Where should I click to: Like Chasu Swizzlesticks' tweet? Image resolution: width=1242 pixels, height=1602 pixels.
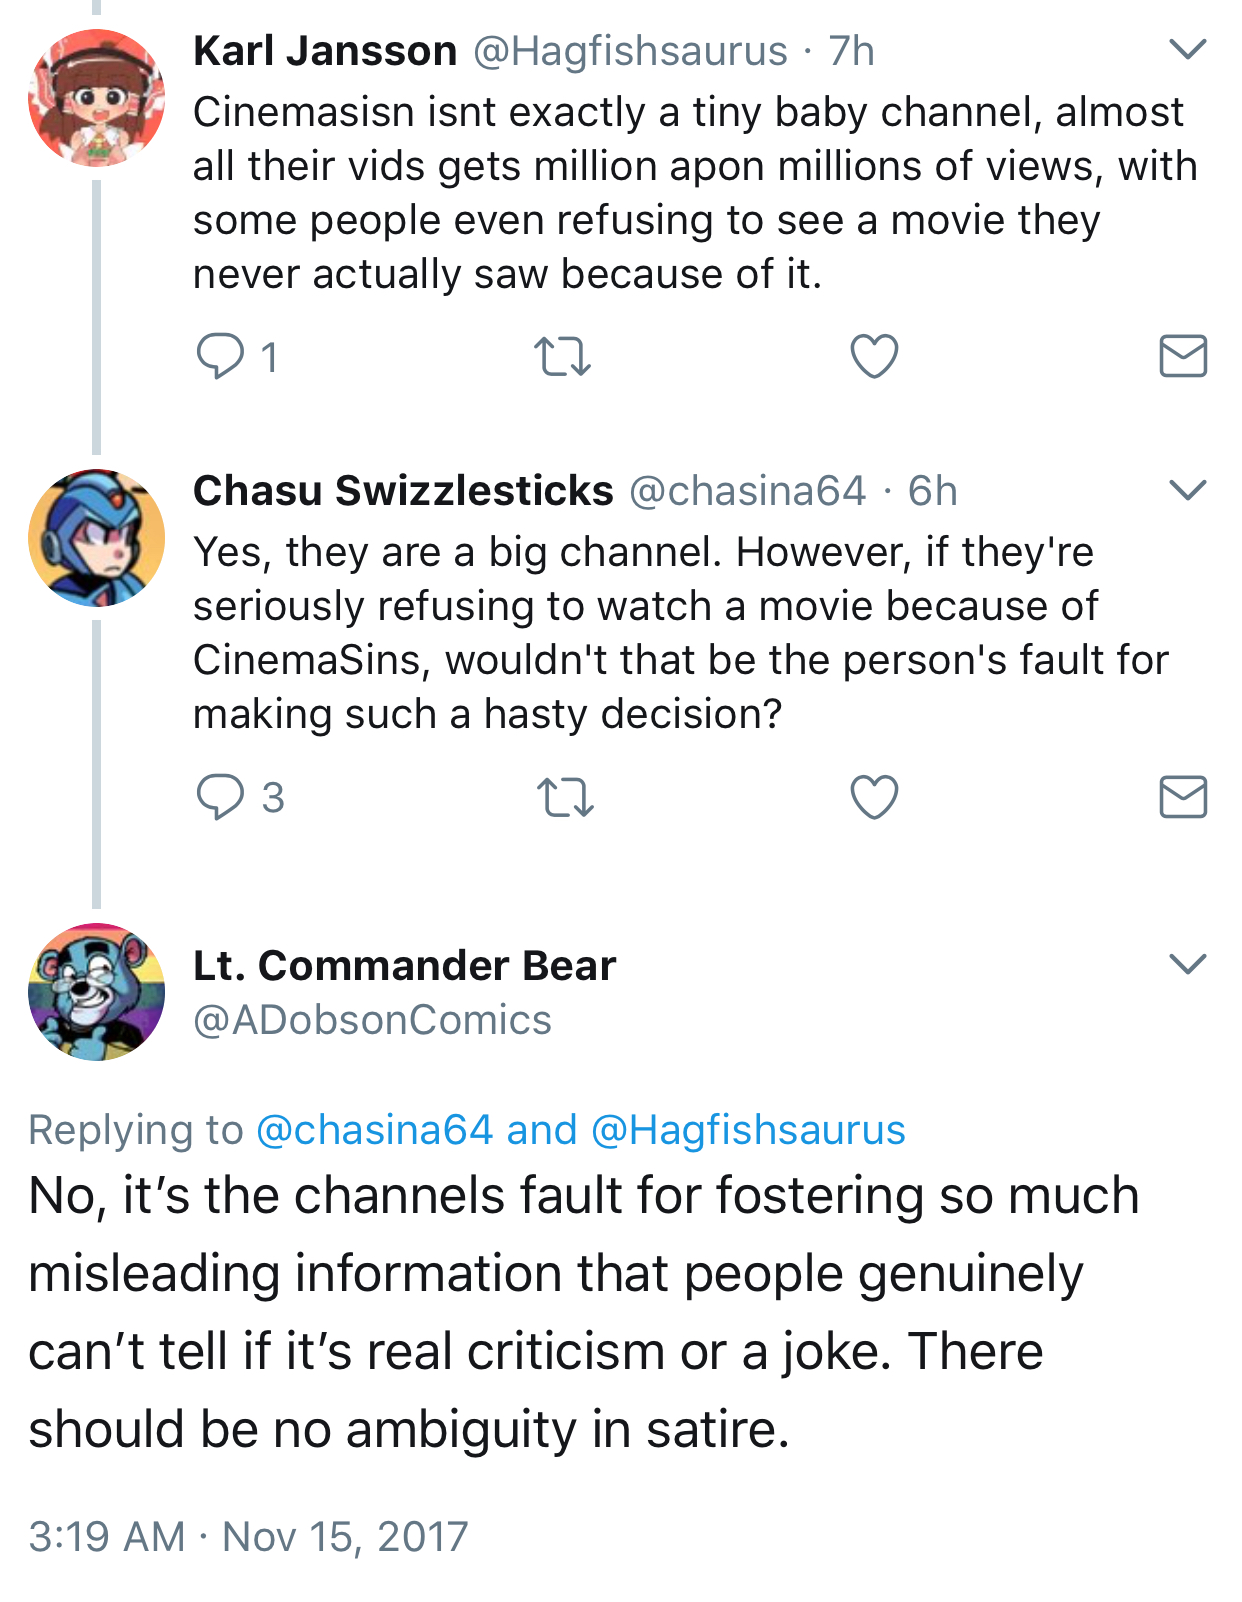(874, 797)
